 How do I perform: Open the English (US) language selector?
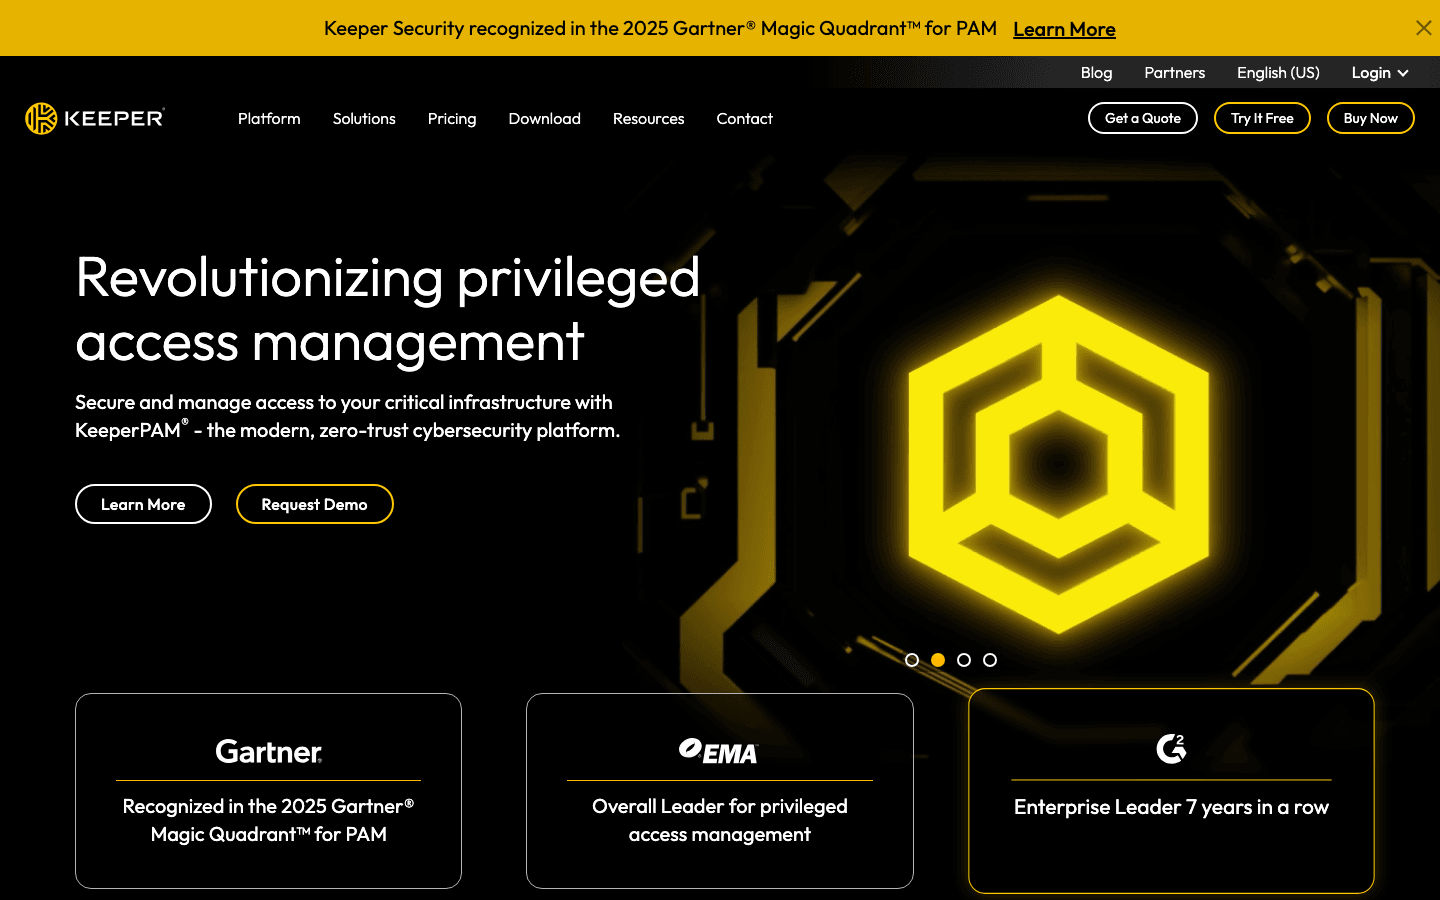pyautogui.click(x=1277, y=72)
